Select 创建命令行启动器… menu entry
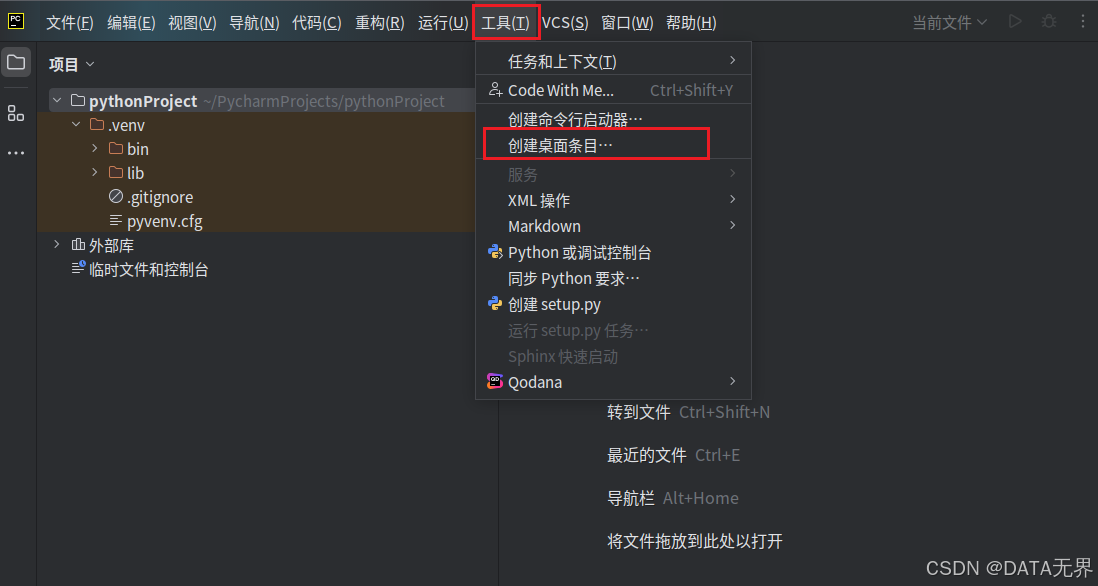The width and height of the screenshot is (1098, 586). tap(613, 120)
